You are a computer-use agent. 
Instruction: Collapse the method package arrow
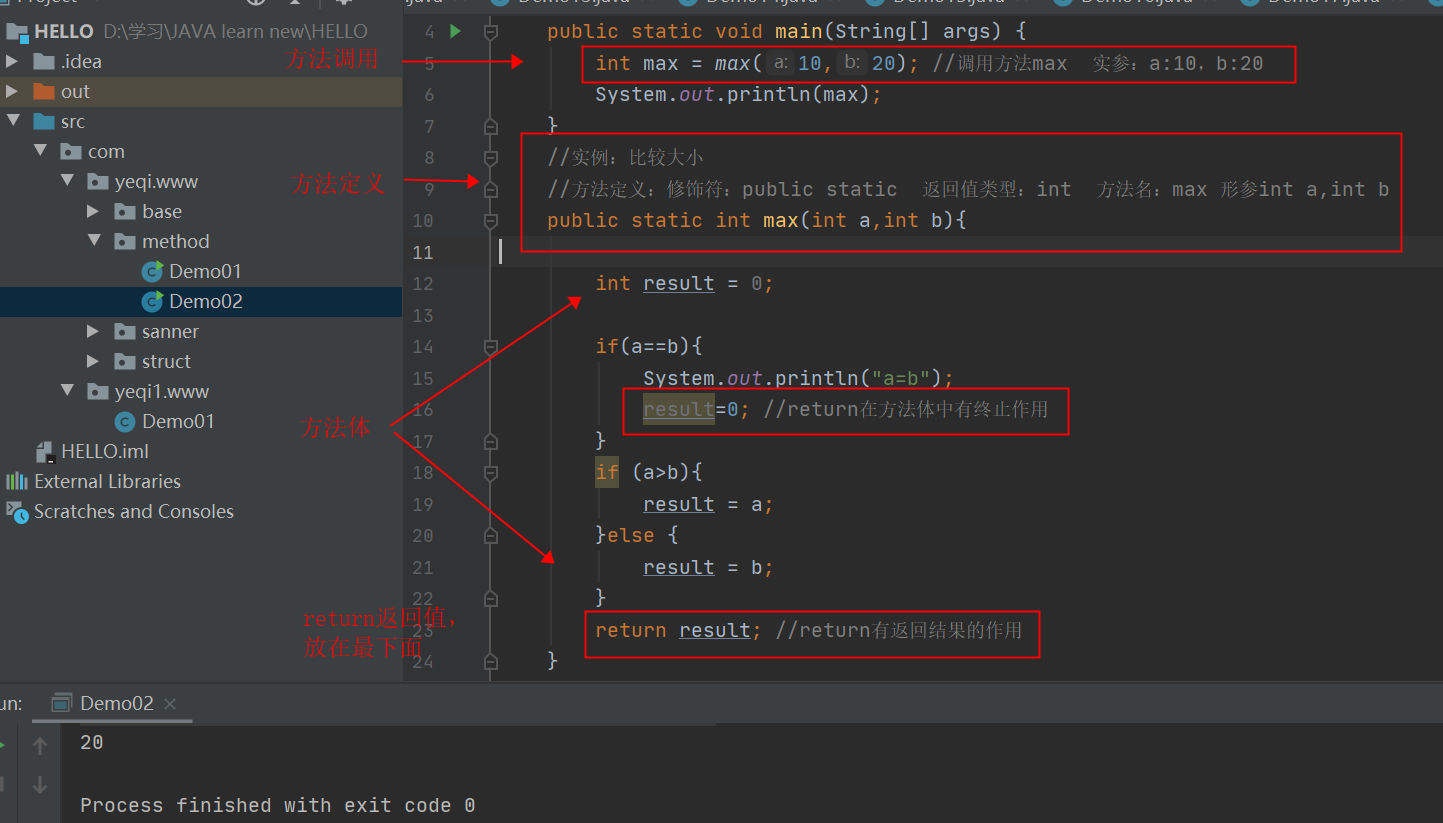coord(93,241)
